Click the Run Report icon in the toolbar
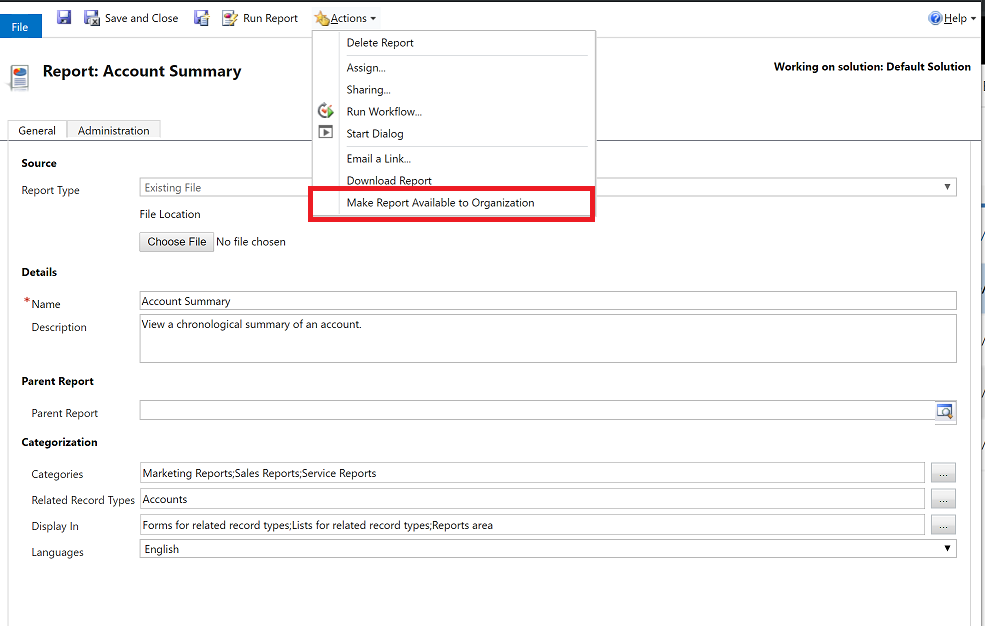This screenshot has width=985, height=626. (x=230, y=17)
